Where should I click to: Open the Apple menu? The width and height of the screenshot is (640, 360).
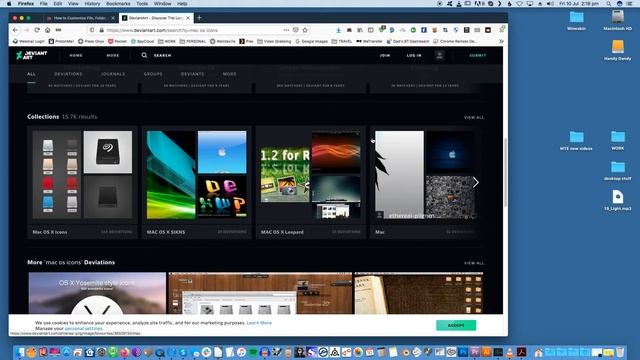(9, 4)
